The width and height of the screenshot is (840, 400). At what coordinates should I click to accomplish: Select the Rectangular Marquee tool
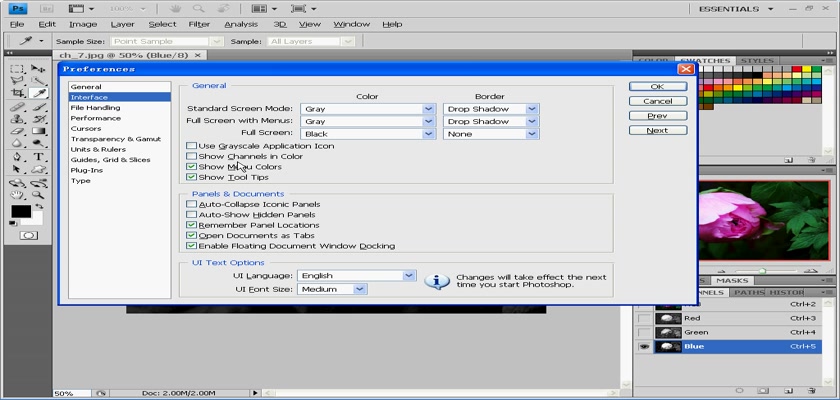pos(17,69)
